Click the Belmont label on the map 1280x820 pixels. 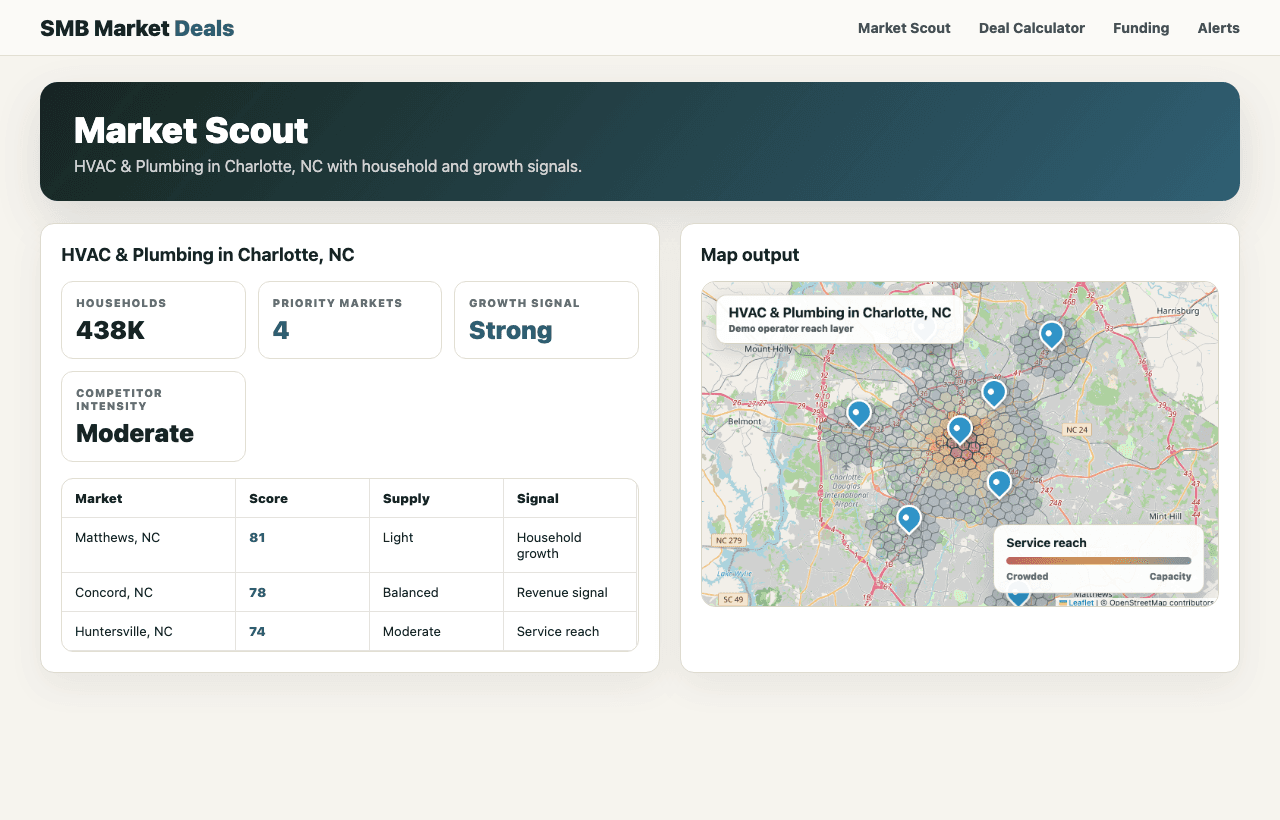(744, 421)
